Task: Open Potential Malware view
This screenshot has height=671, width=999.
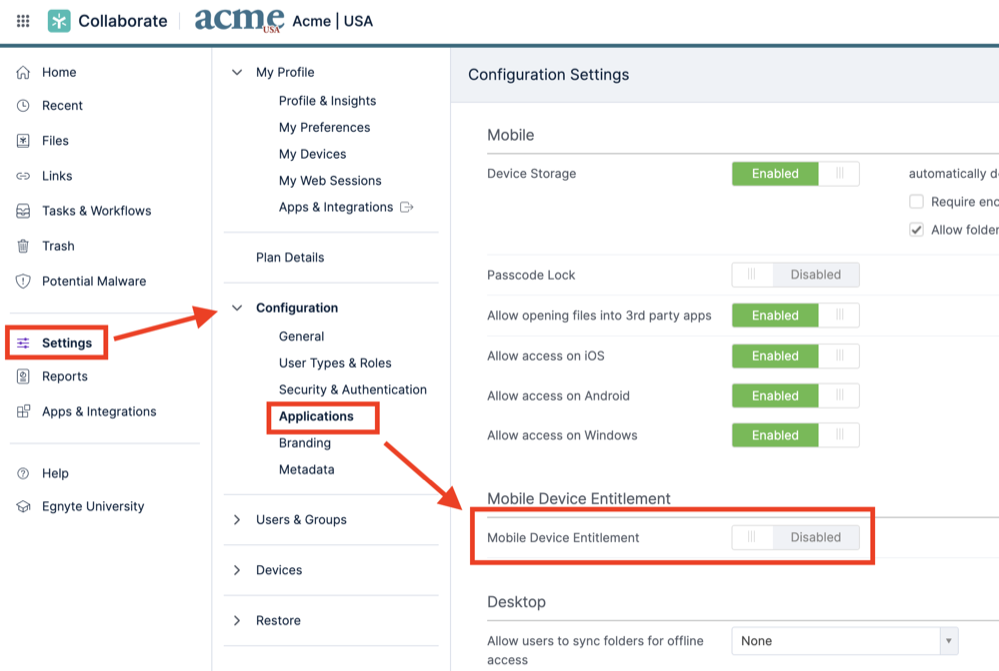Action: 95,281
